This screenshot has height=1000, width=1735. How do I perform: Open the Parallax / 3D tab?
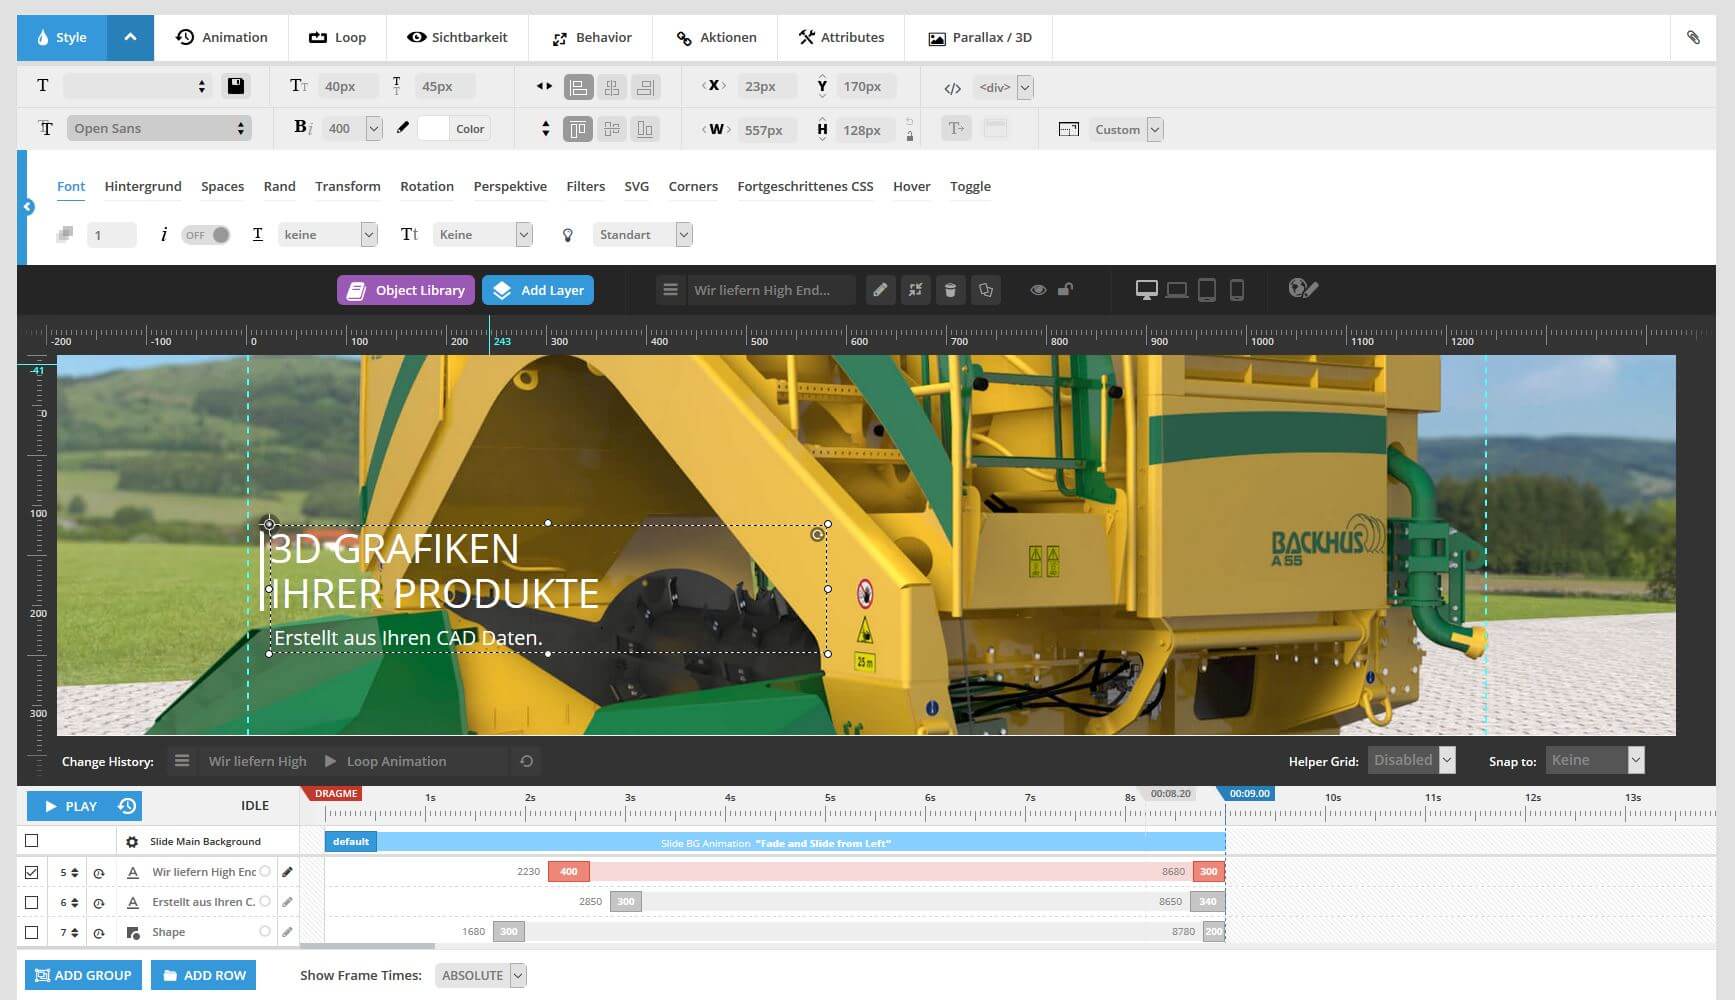click(x=979, y=37)
